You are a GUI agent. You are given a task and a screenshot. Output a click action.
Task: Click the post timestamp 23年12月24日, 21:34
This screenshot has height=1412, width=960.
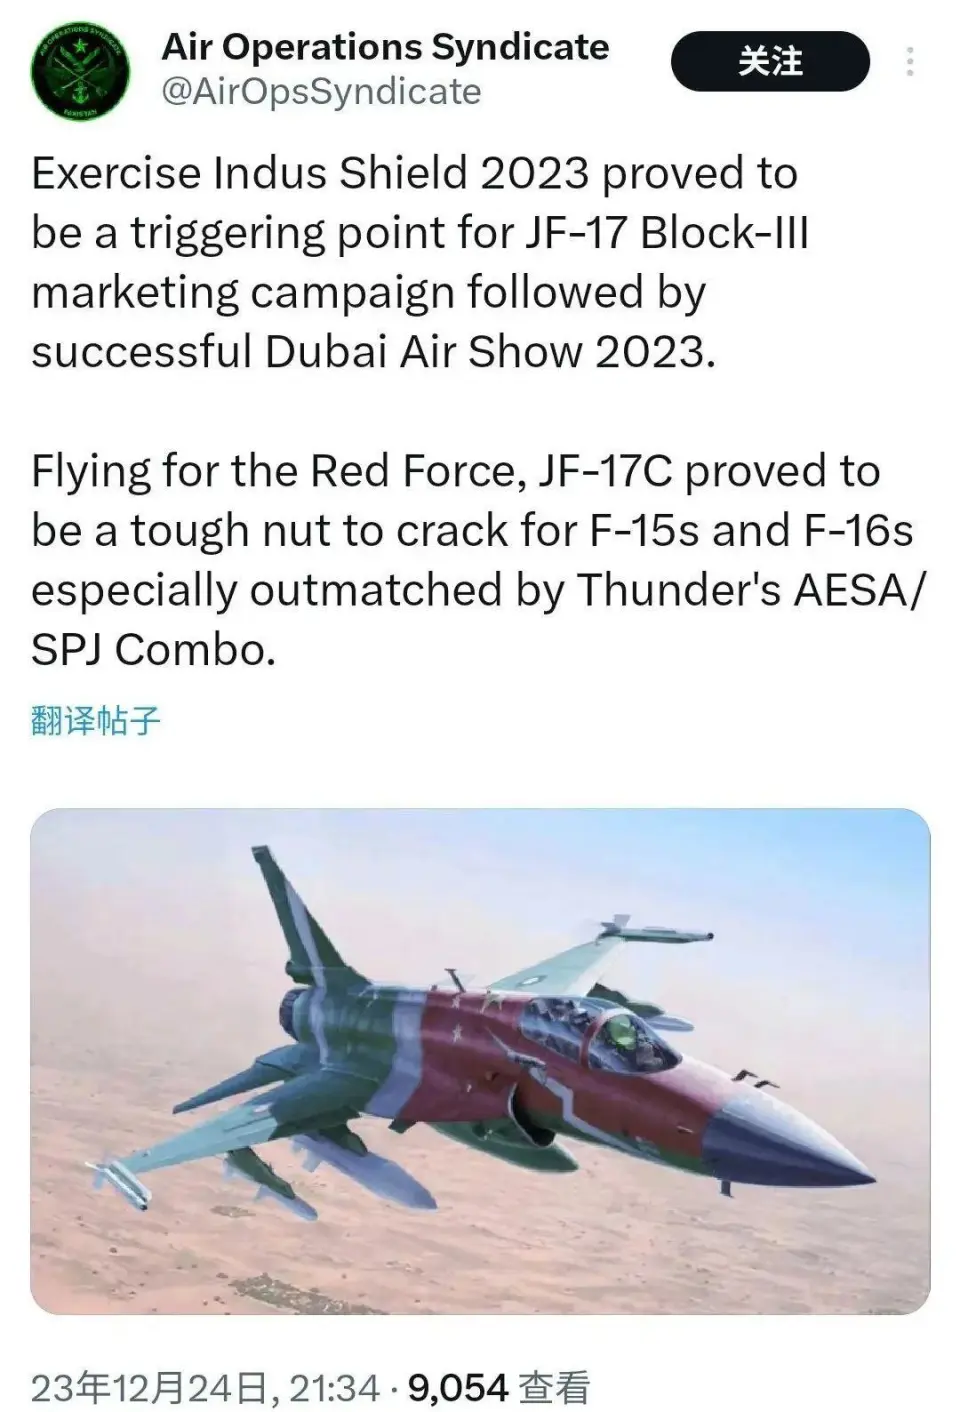coord(205,1388)
